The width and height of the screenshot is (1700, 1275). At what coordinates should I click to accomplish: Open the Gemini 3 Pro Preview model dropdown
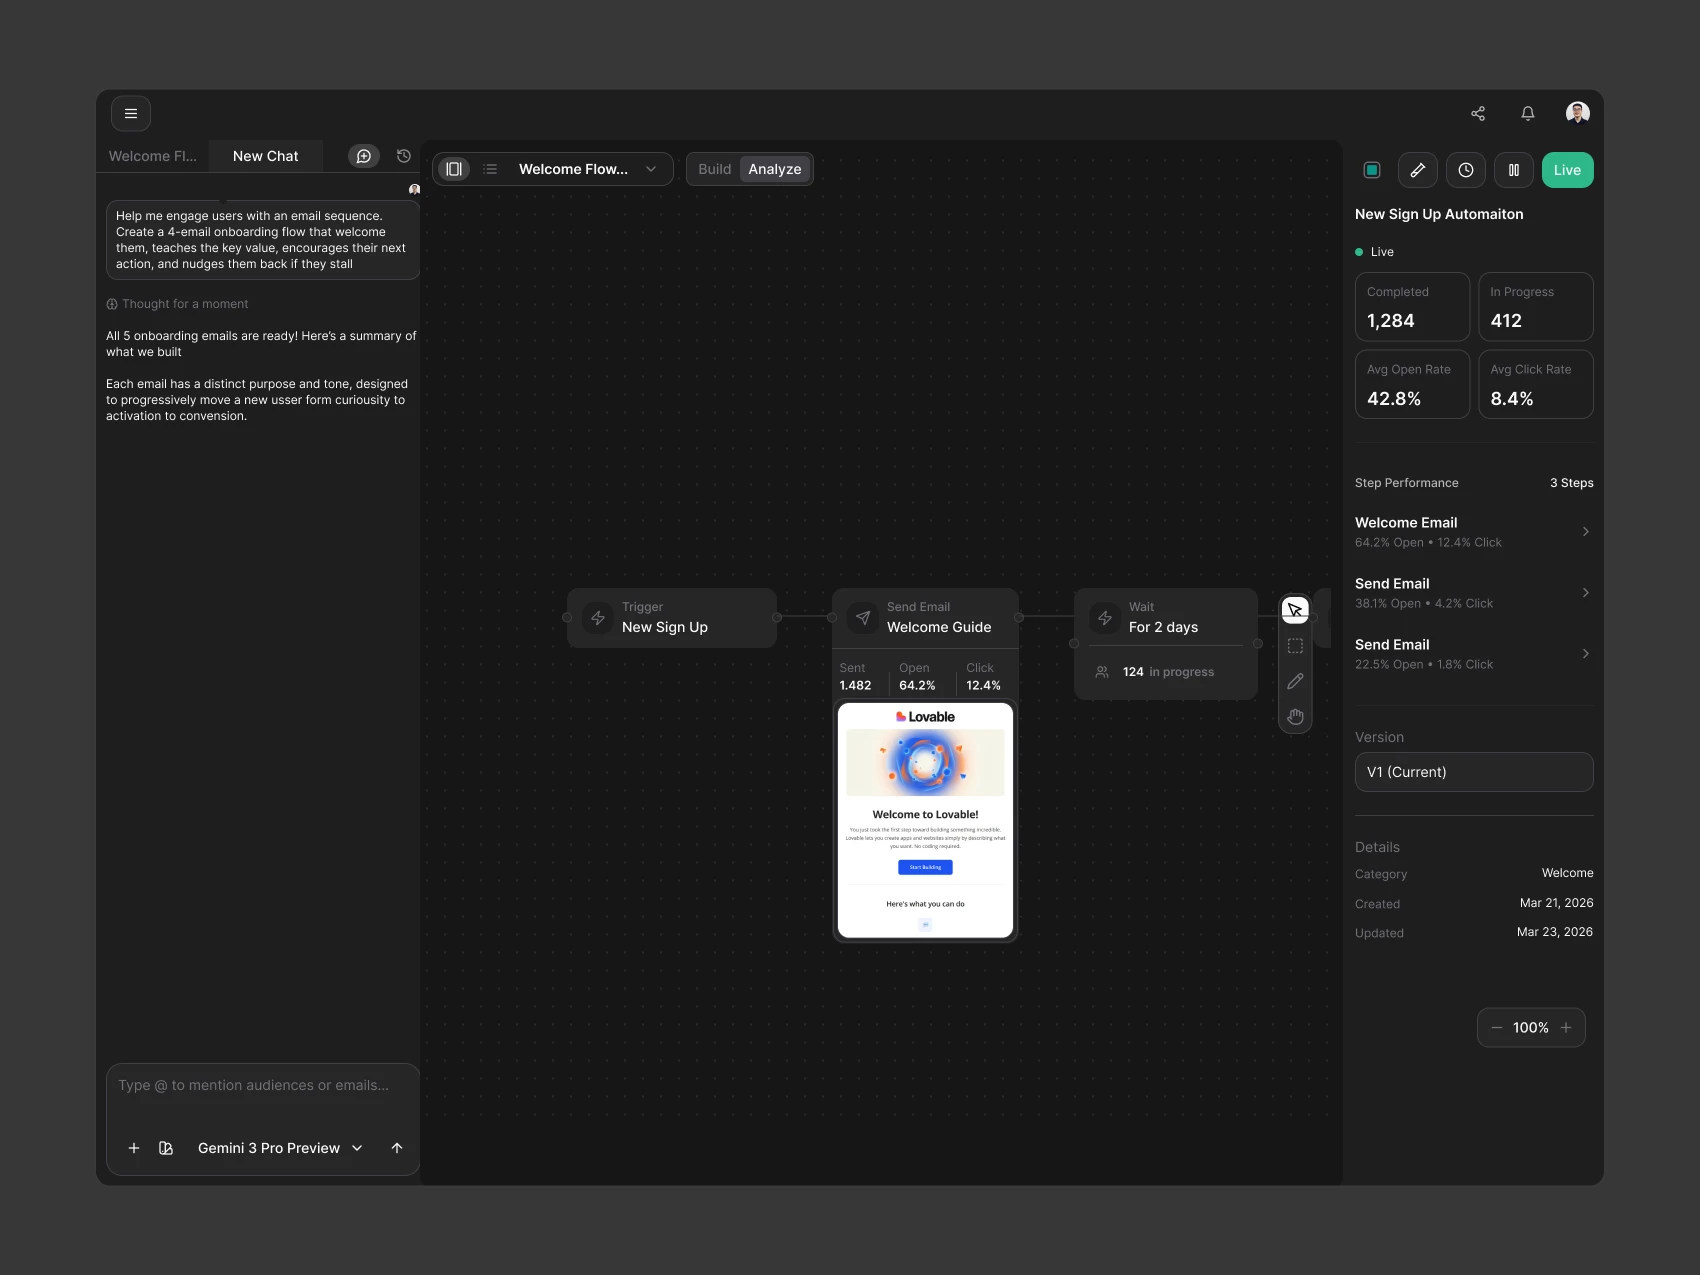[280, 1148]
